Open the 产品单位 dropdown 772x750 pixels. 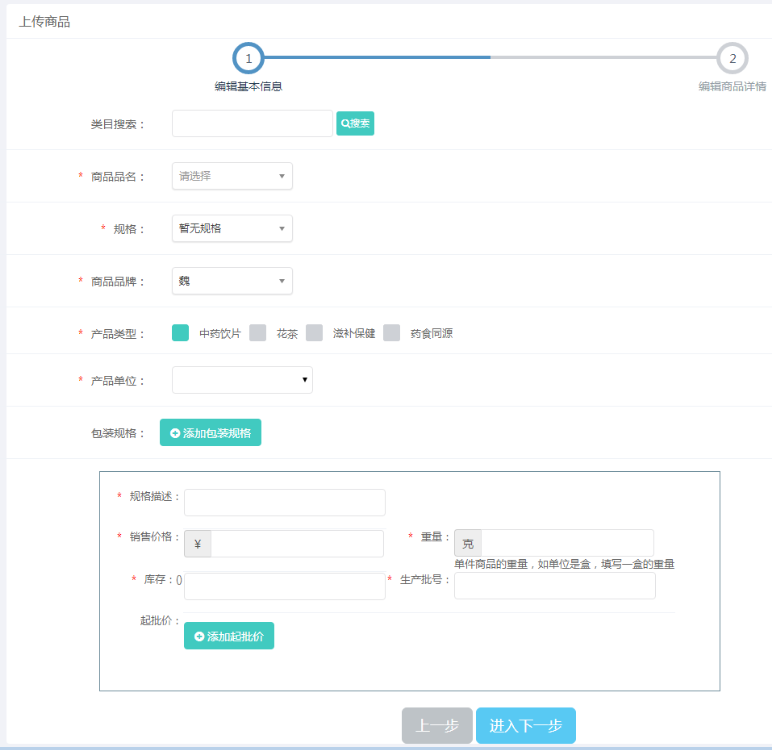(x=242, y=380)
